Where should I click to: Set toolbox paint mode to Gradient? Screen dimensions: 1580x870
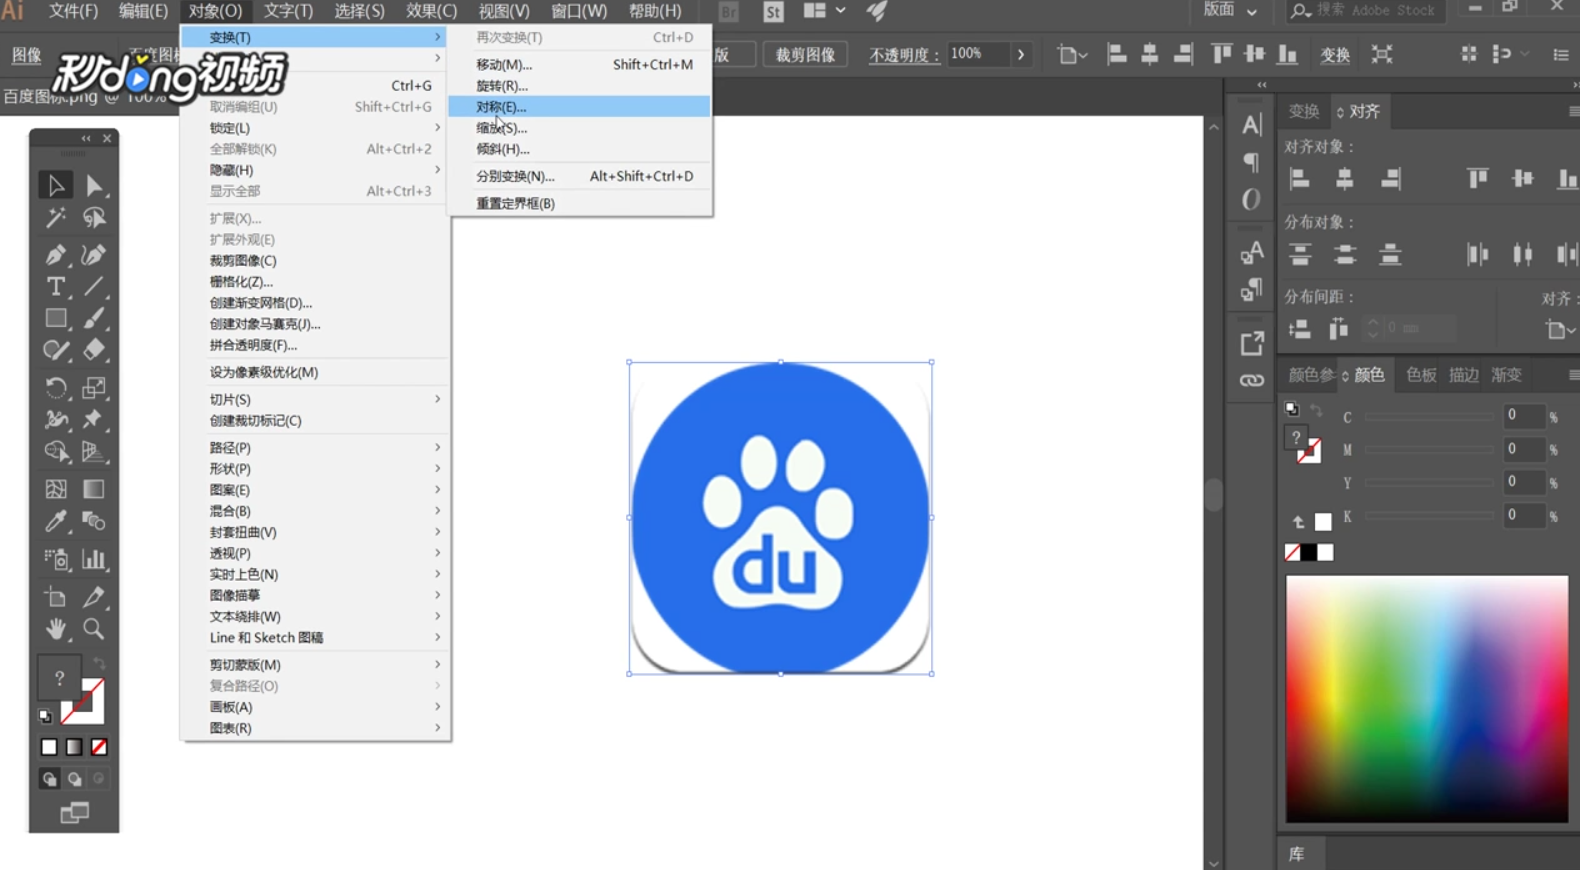[74, 747]
